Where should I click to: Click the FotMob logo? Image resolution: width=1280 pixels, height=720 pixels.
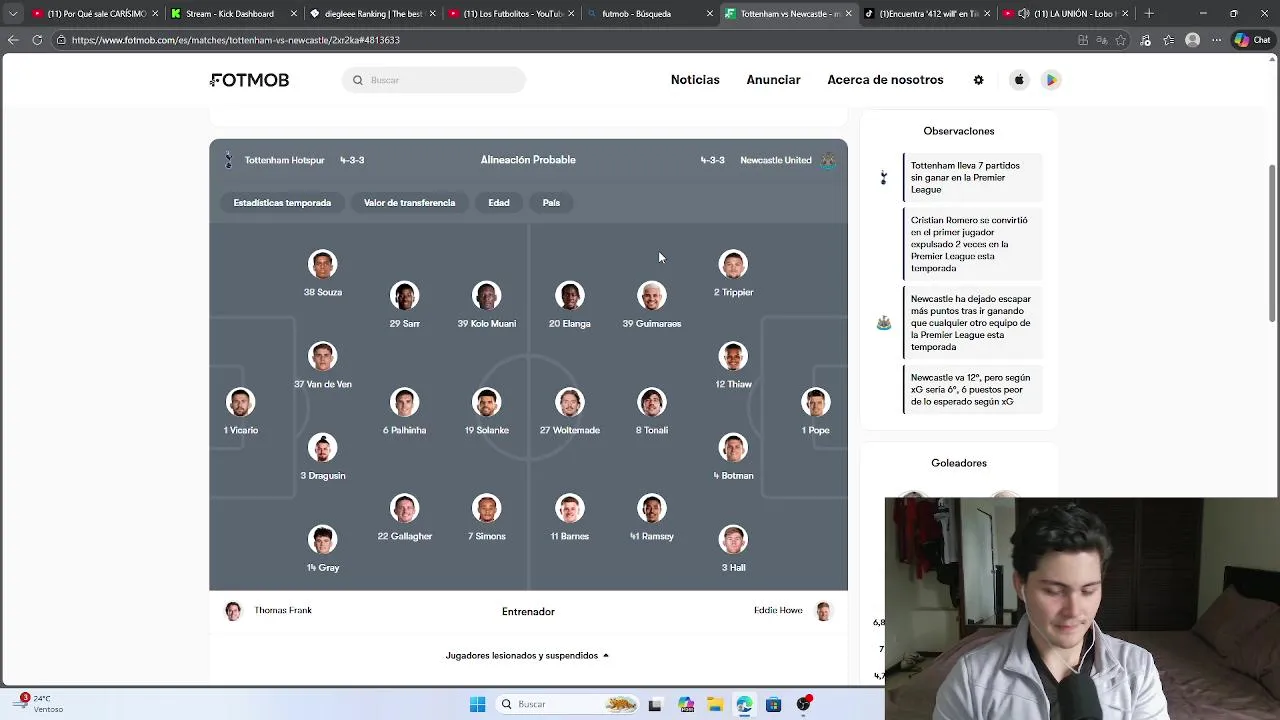coord(250,80)
